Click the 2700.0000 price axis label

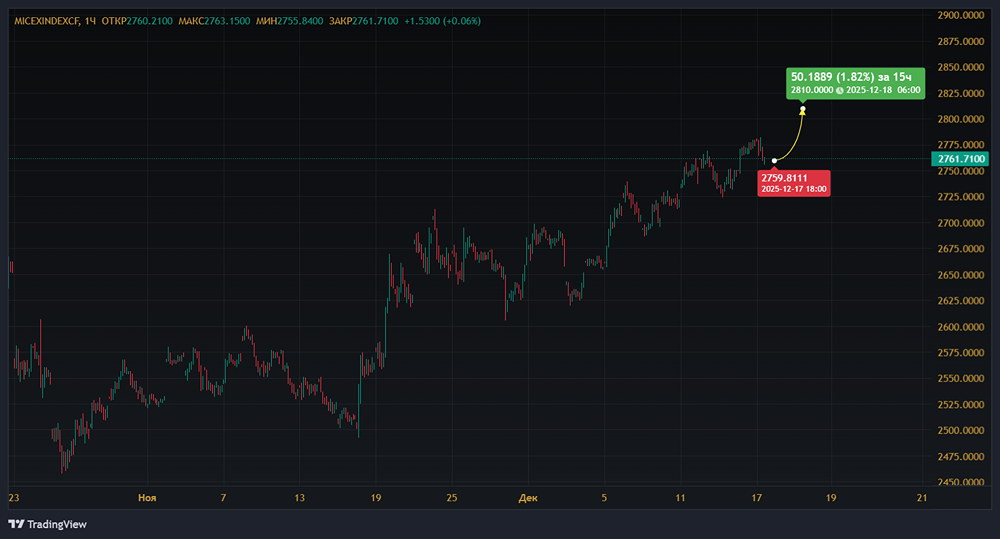960,223
